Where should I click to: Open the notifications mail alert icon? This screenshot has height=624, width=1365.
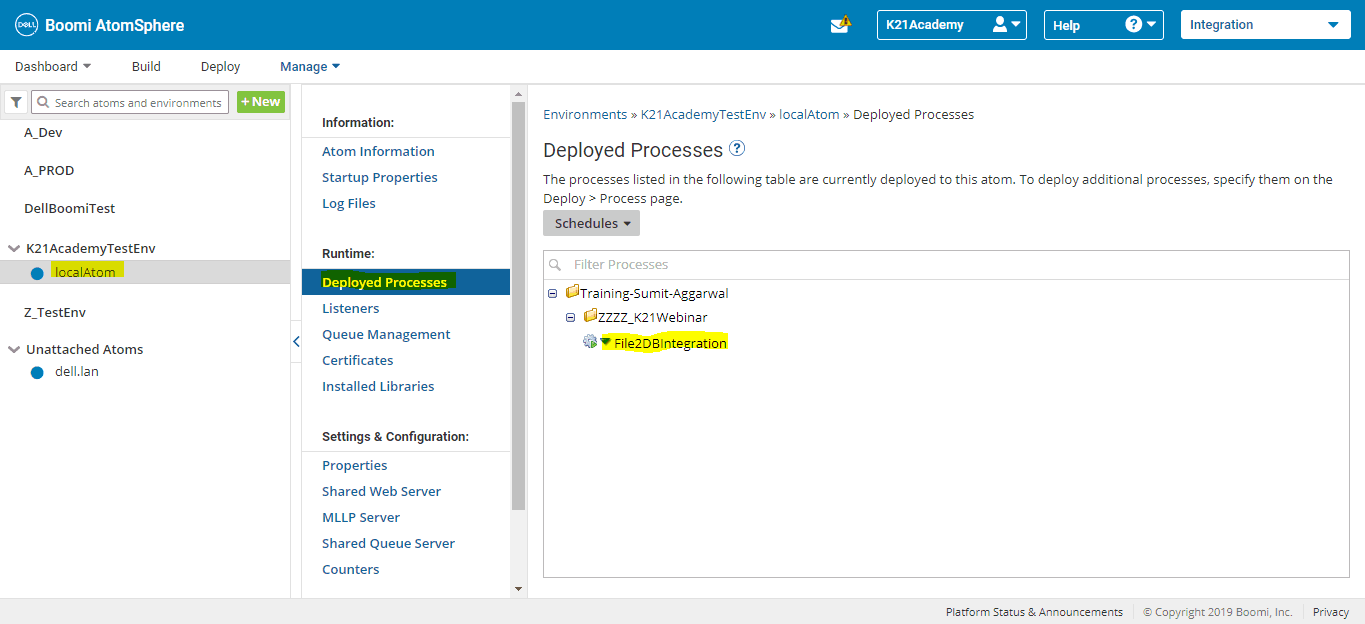coord(840,24)
